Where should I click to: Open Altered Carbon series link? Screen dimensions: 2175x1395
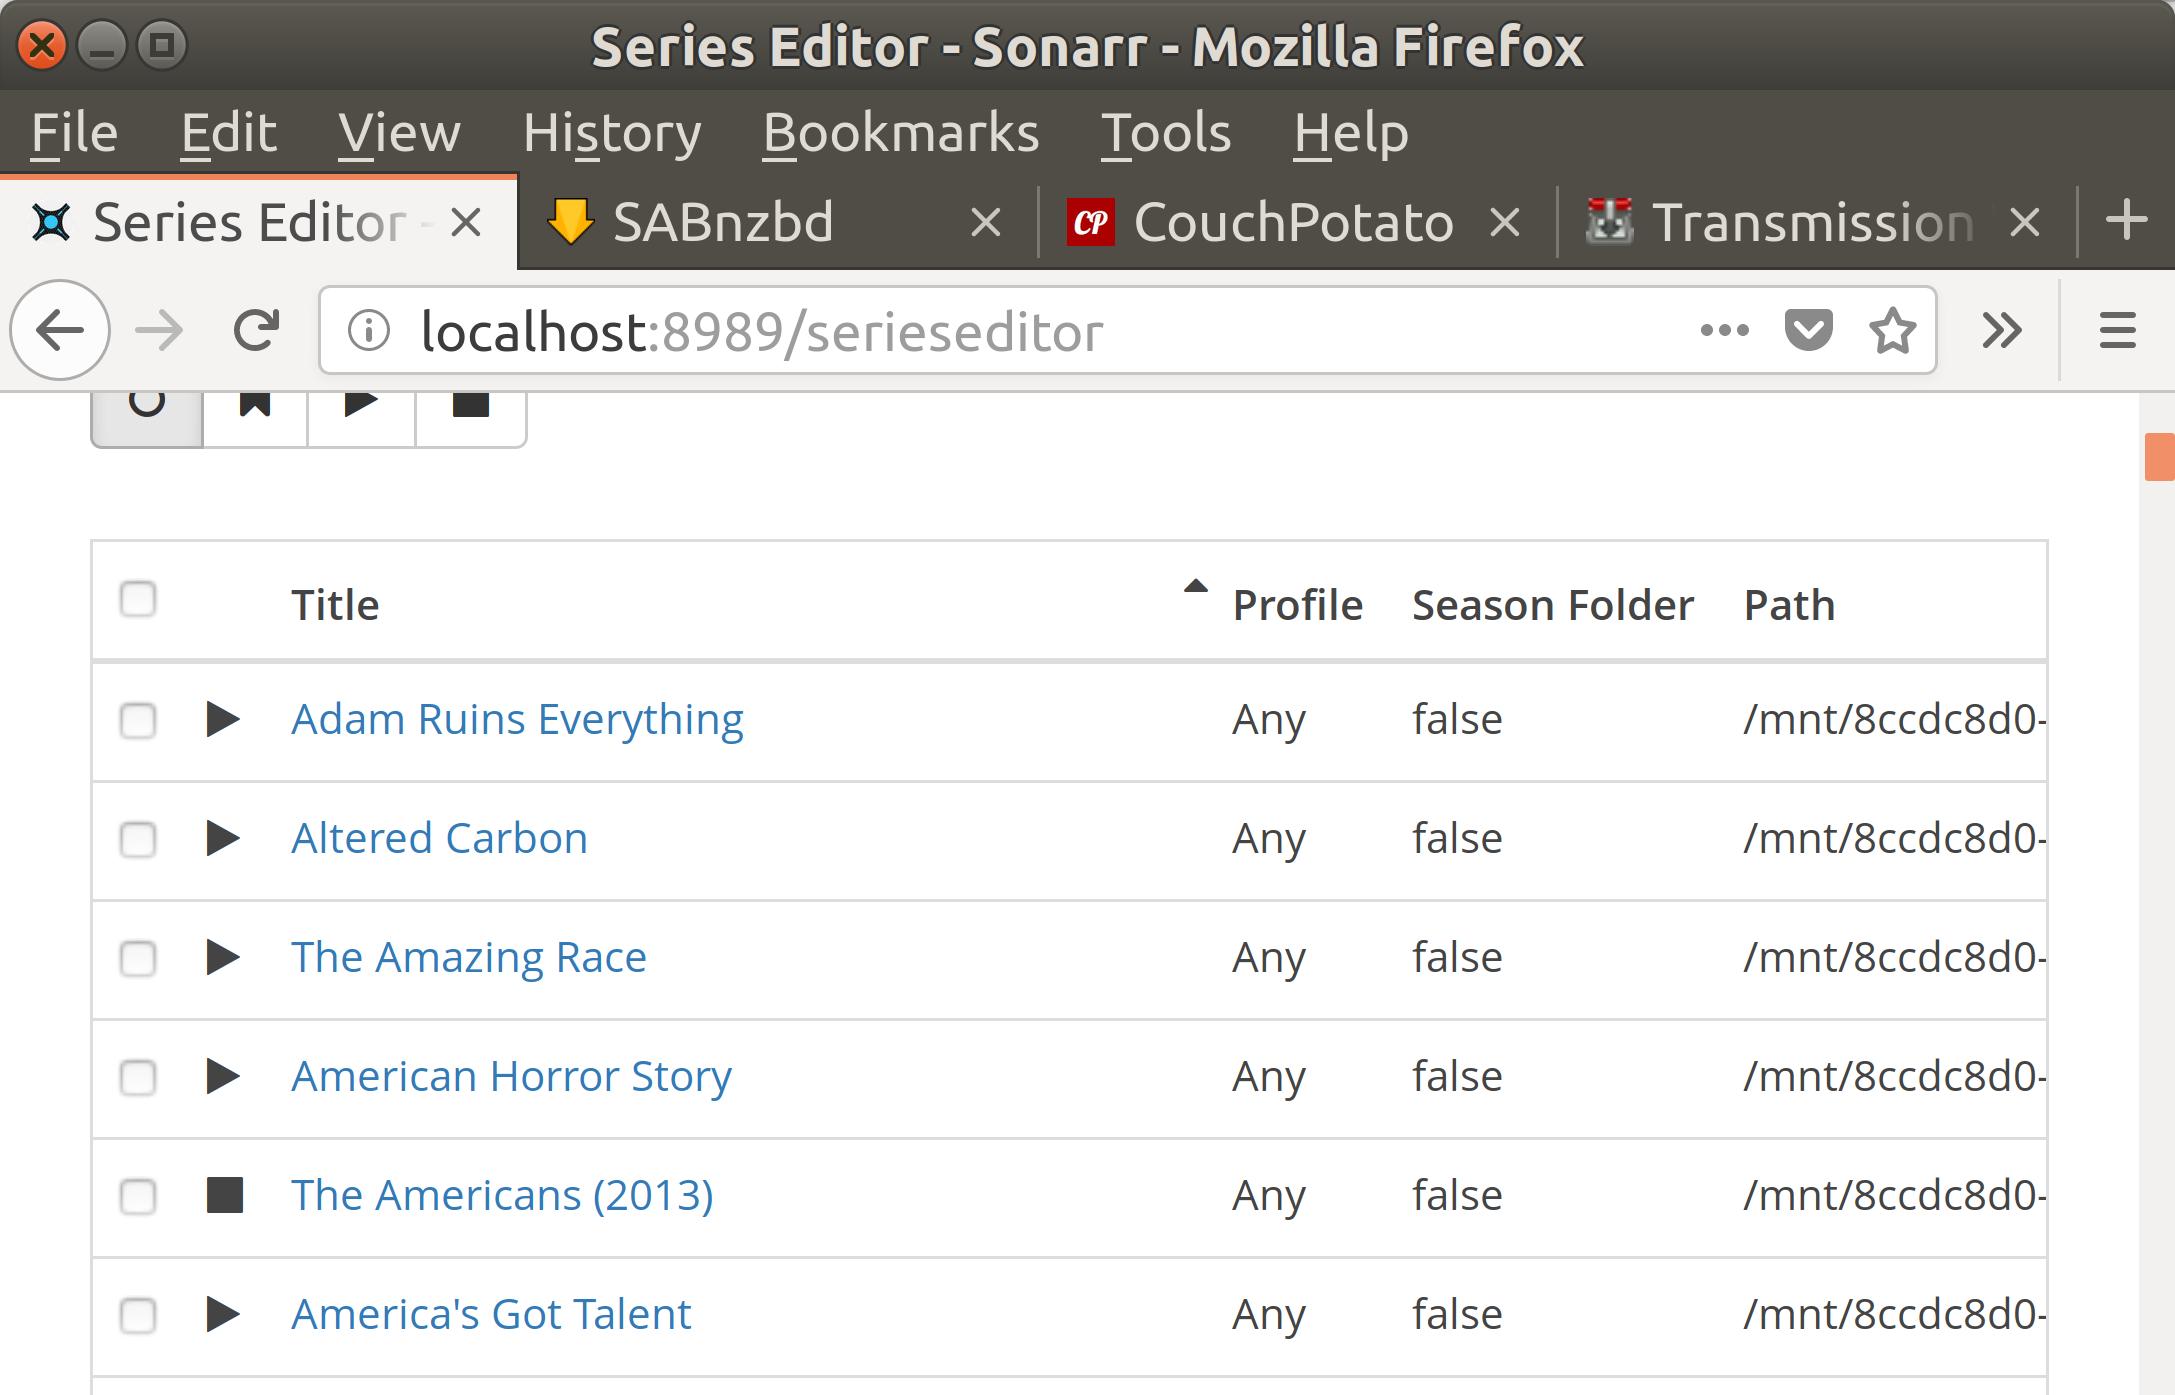(x=439, y=838)
